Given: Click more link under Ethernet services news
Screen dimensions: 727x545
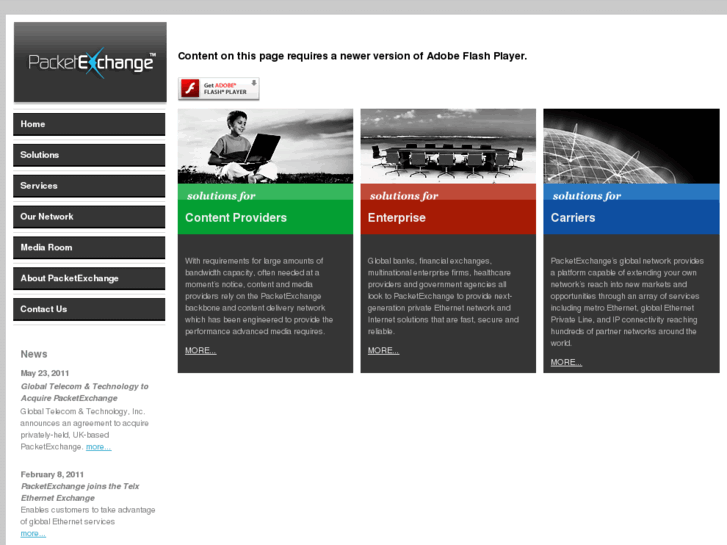Looking at the screenshot, I should click(33, 533).
